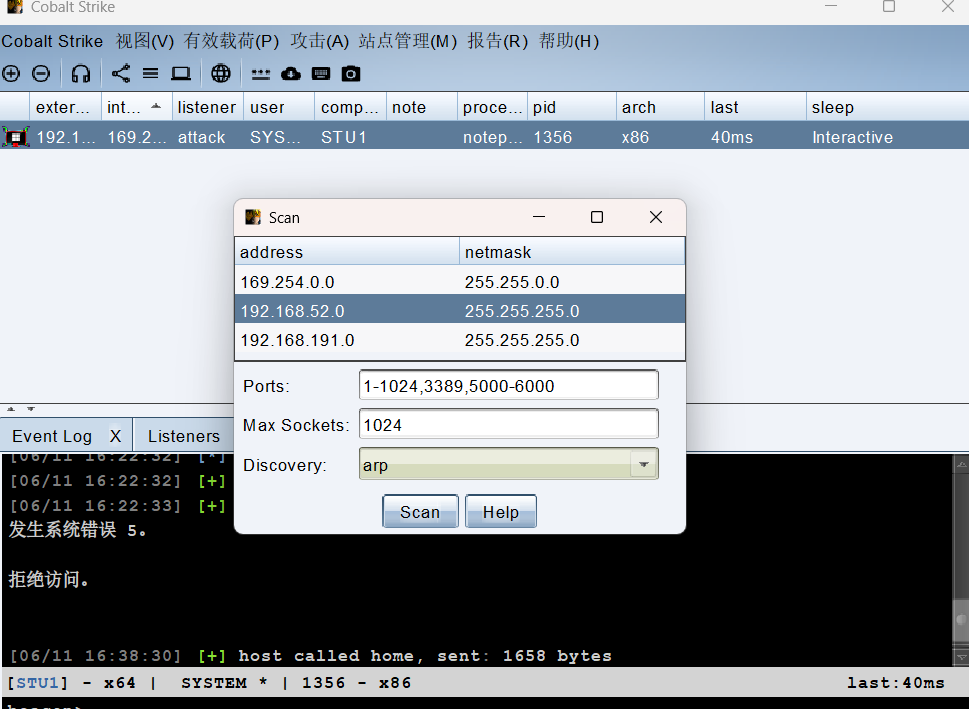The width and height of the screenshot is (969, 709).
Task: Switch to session table view icon
Action: (x=150, y=74)
